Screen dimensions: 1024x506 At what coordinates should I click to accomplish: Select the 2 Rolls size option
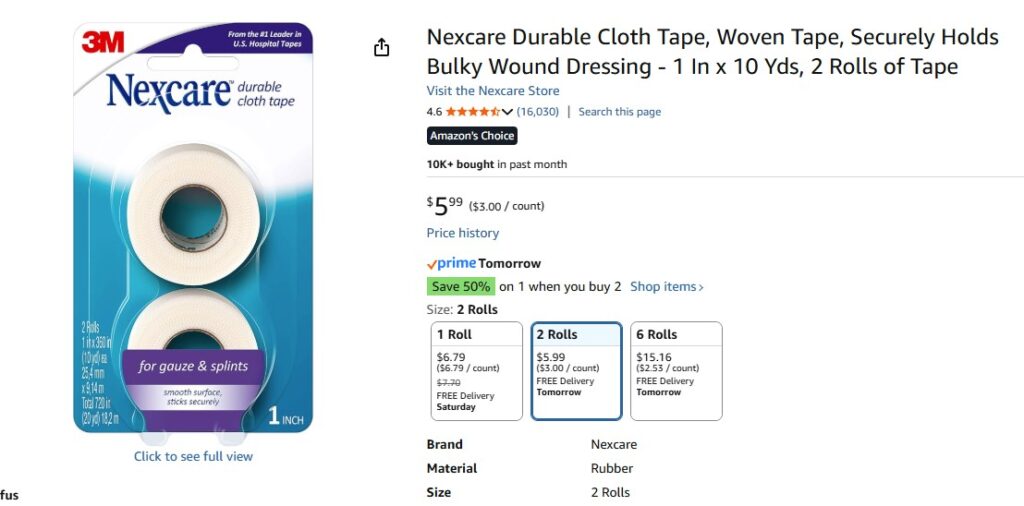click(x=576, y=370)
